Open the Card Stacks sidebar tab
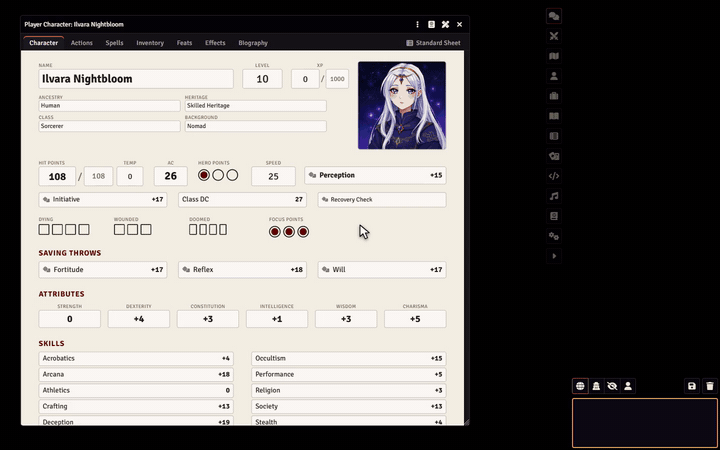The height and width of the screenshot is (450, 720). (554, 156)
